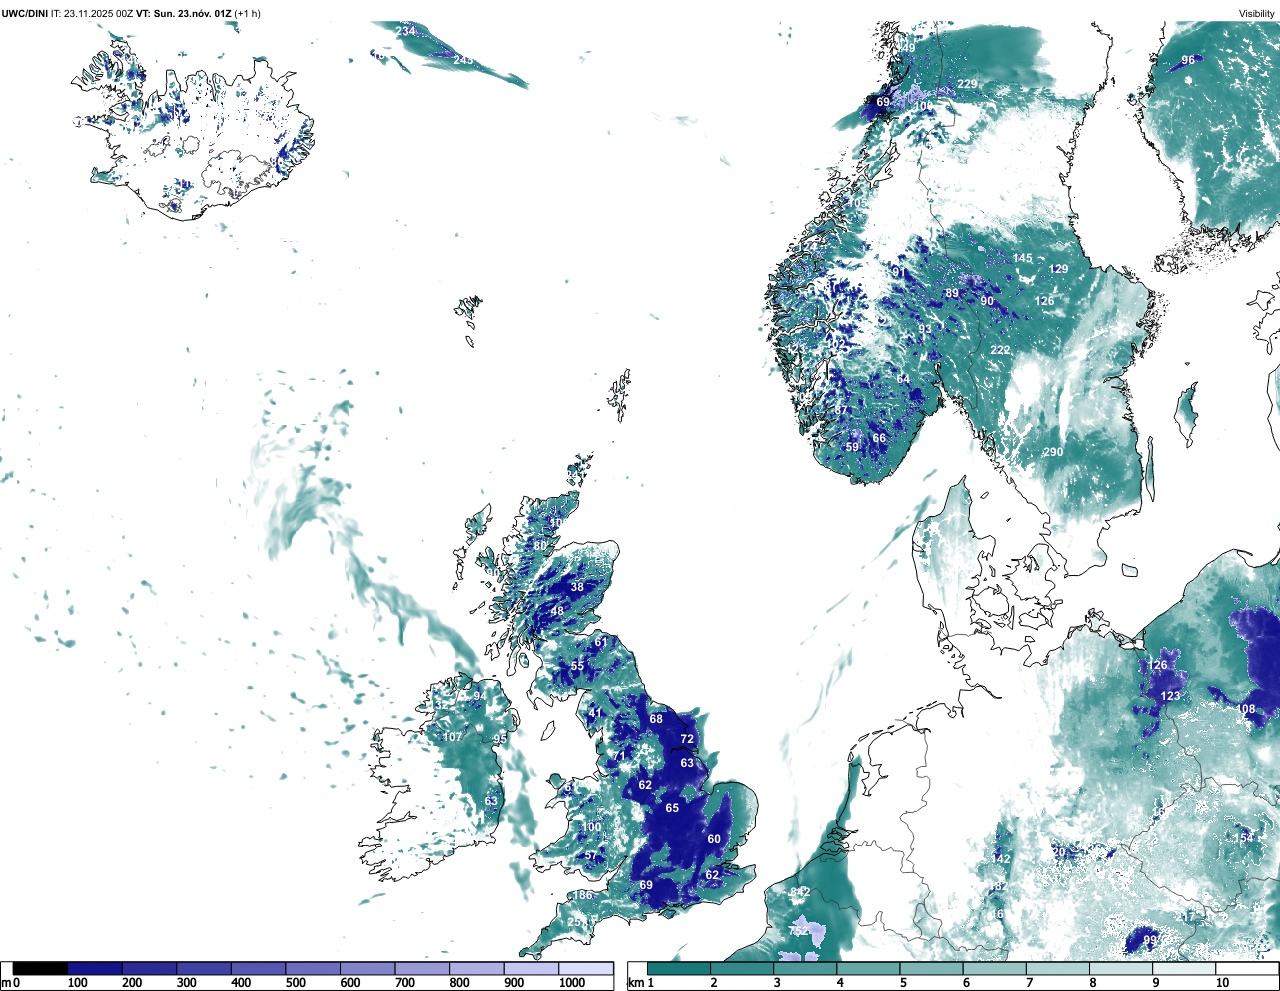Screen dimensions: 1280x991
Task: Click the value '94' in Northern Ireland
Action: pyautogui.click(x=480, y=697)
